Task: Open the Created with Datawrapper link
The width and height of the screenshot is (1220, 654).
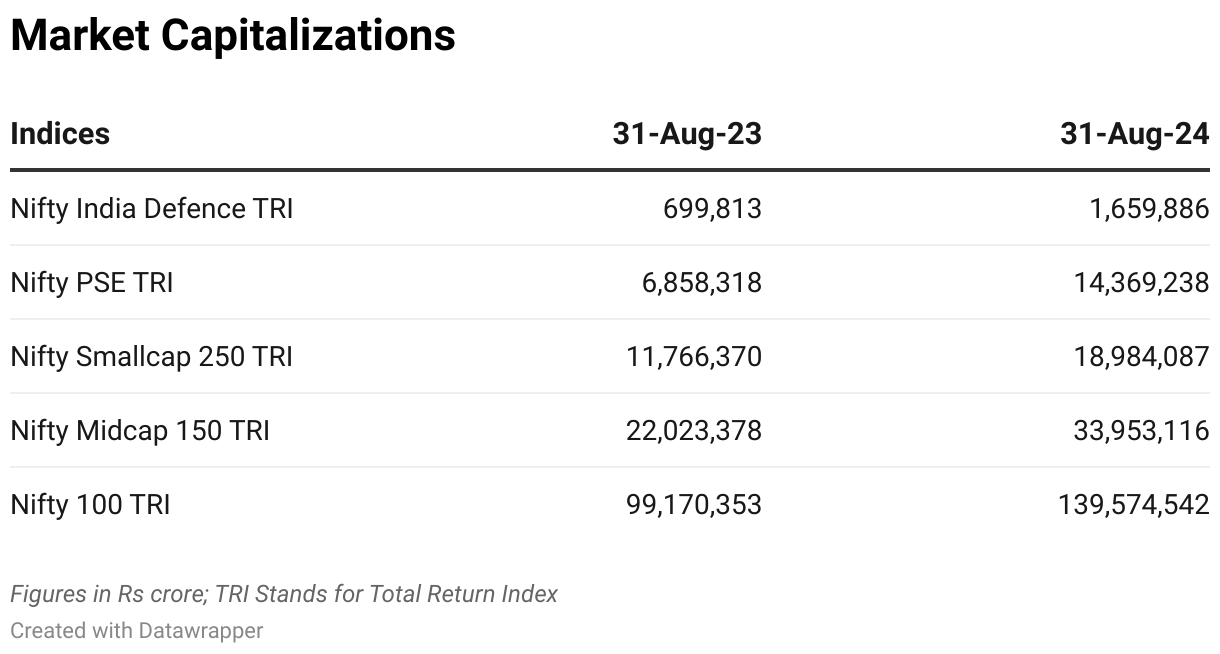Action: [x=137, y=631]
